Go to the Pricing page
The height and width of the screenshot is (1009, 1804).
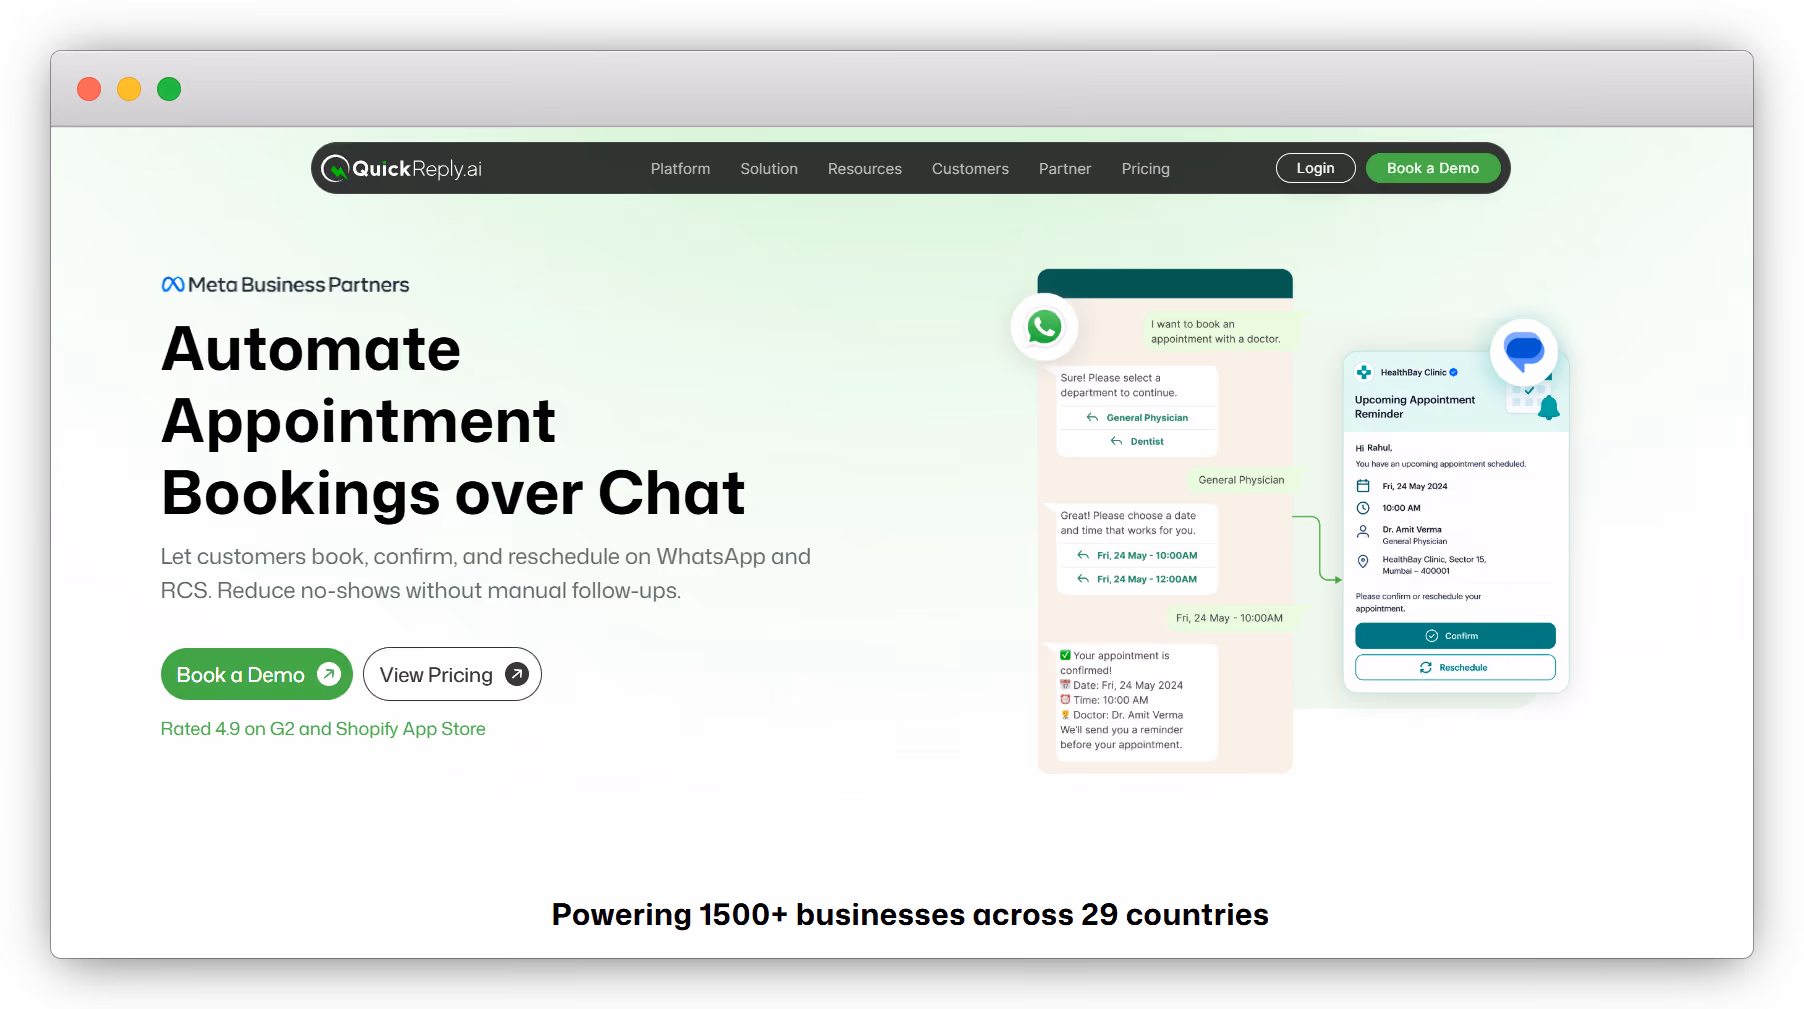click(1145, 169)
